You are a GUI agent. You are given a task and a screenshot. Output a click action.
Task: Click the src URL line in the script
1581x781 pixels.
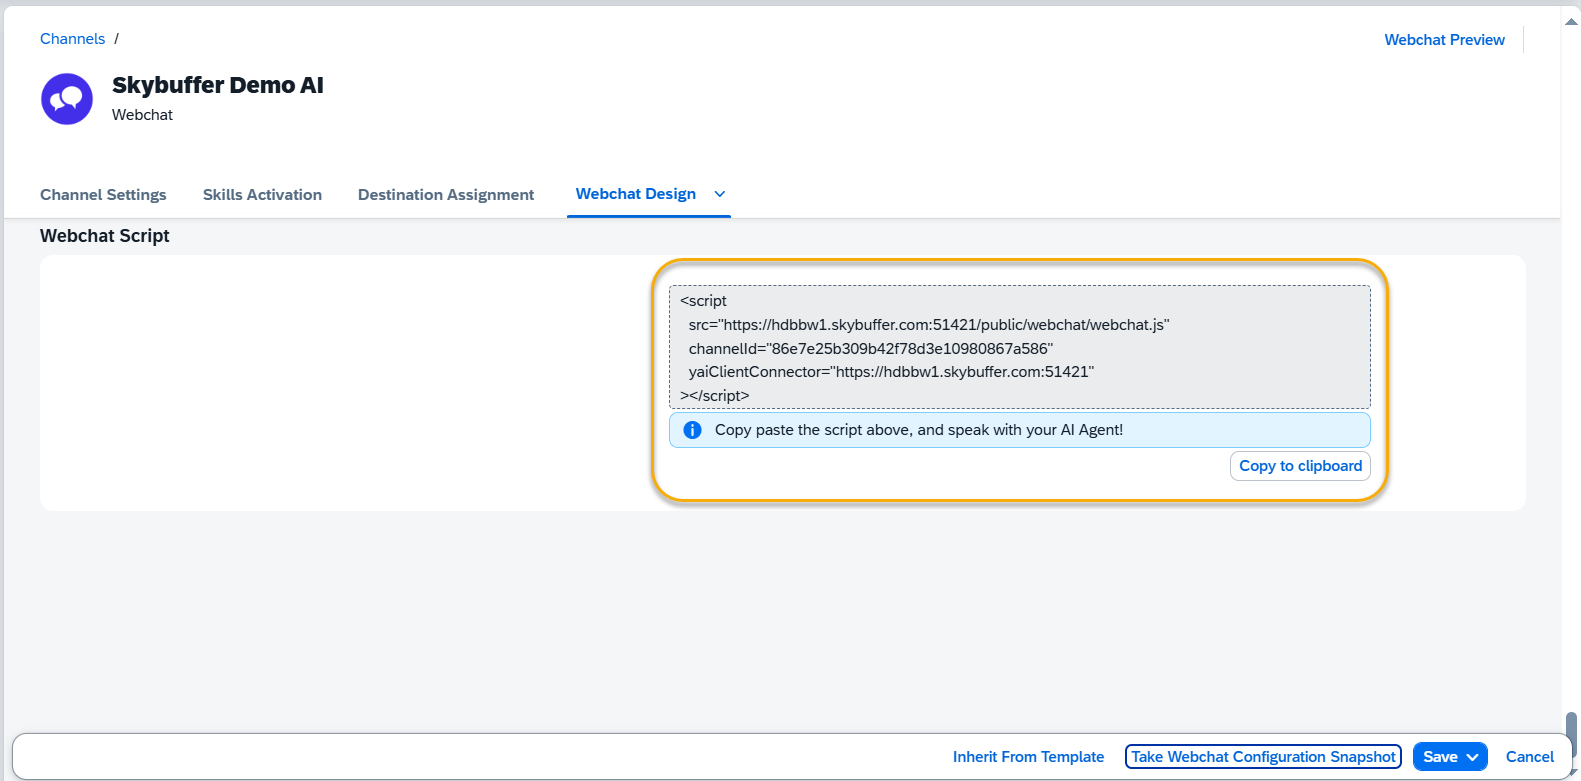point(929,325)
